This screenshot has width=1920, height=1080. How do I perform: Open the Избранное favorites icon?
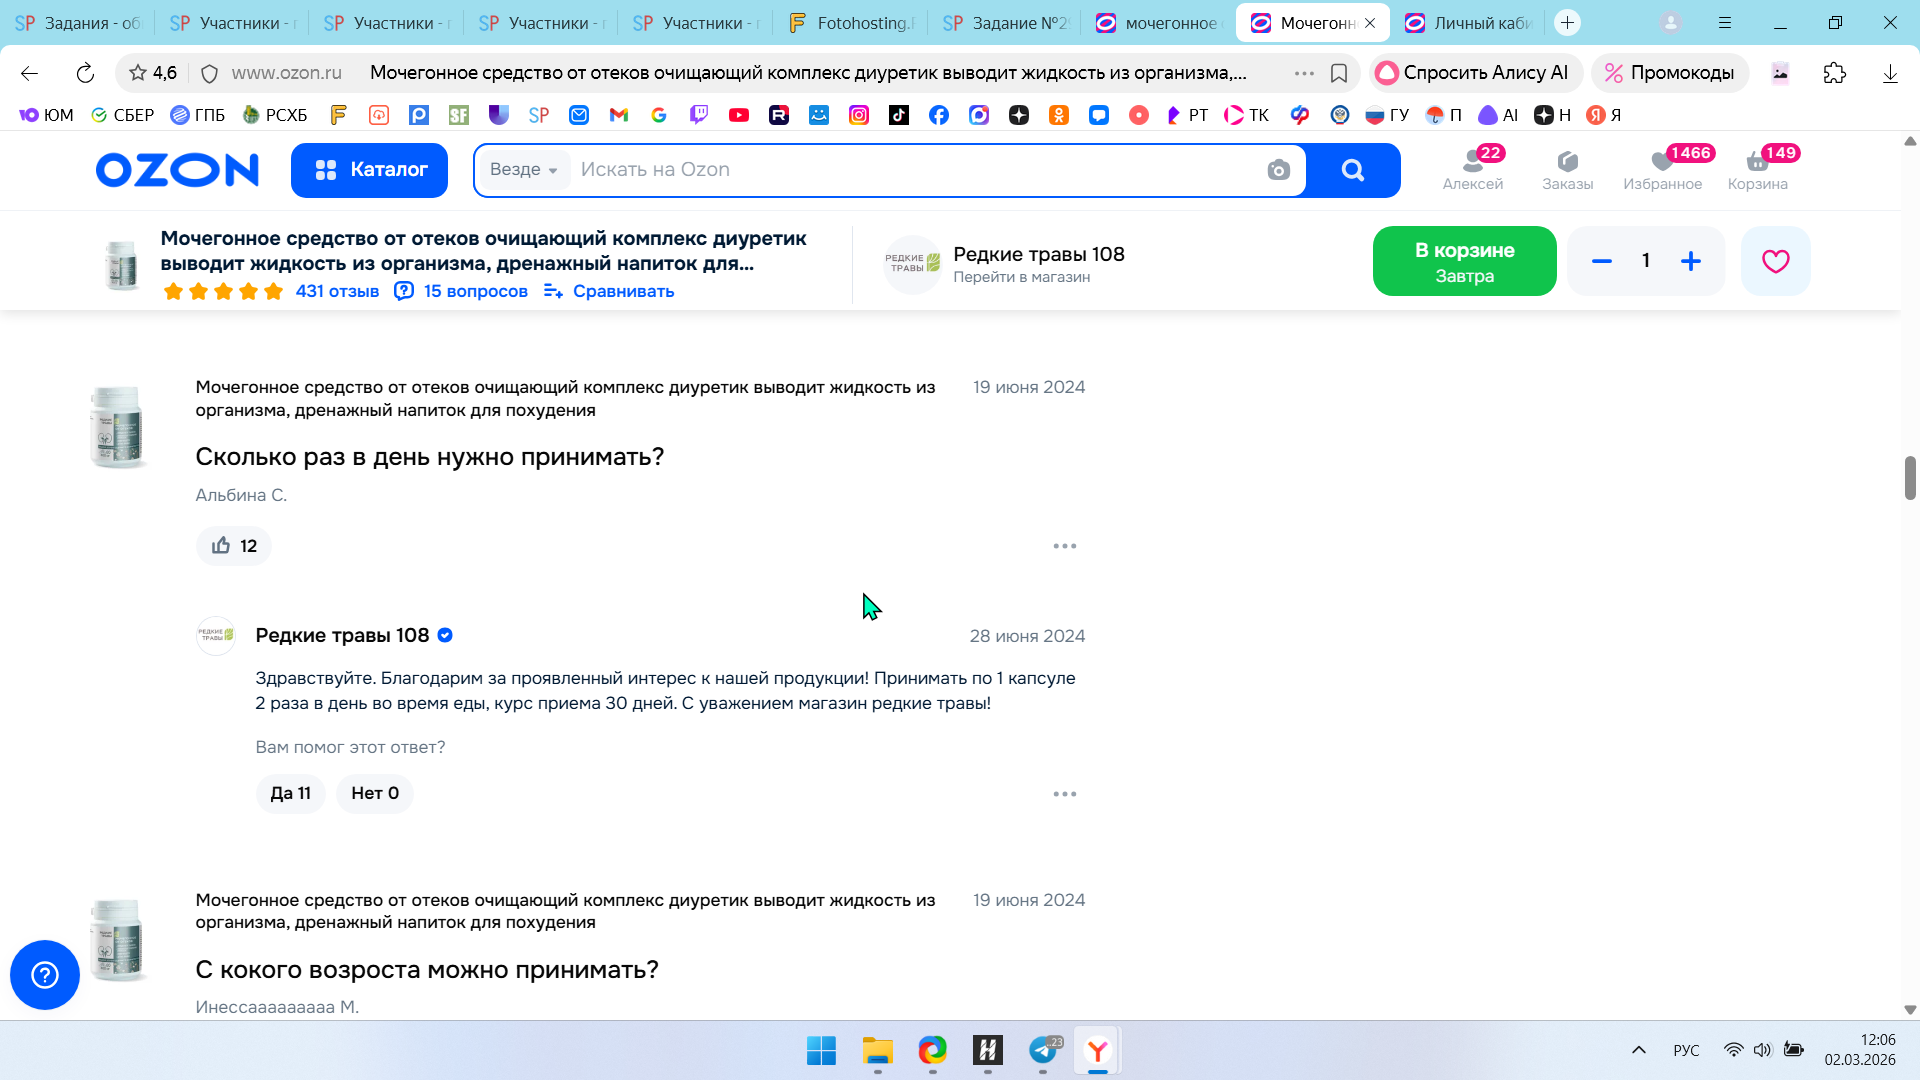click(x=1662, y=169)
